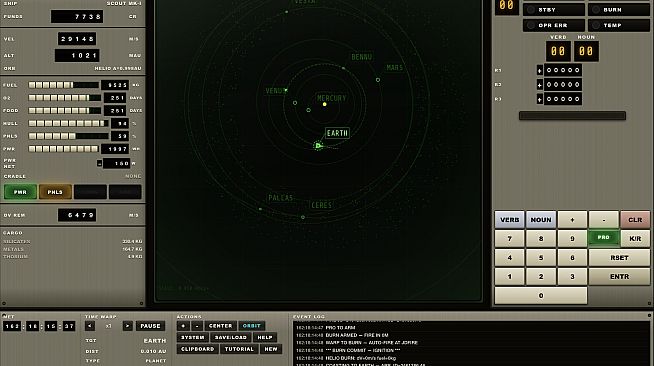
Task: Click the R1 register display
Action: click(x=559, y=70)
